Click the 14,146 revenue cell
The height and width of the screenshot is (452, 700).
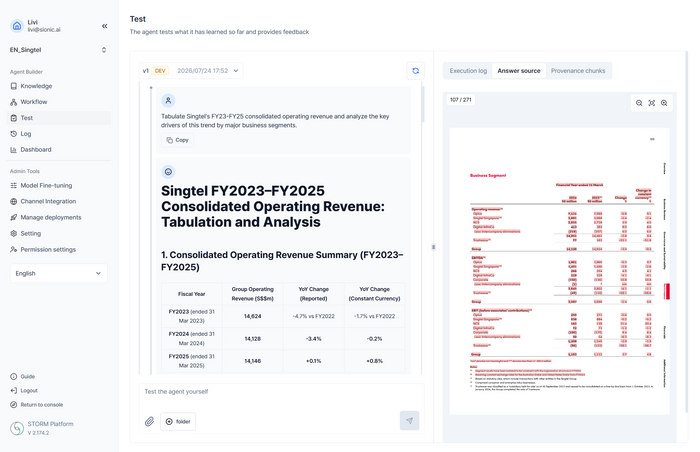pos(253,361)
